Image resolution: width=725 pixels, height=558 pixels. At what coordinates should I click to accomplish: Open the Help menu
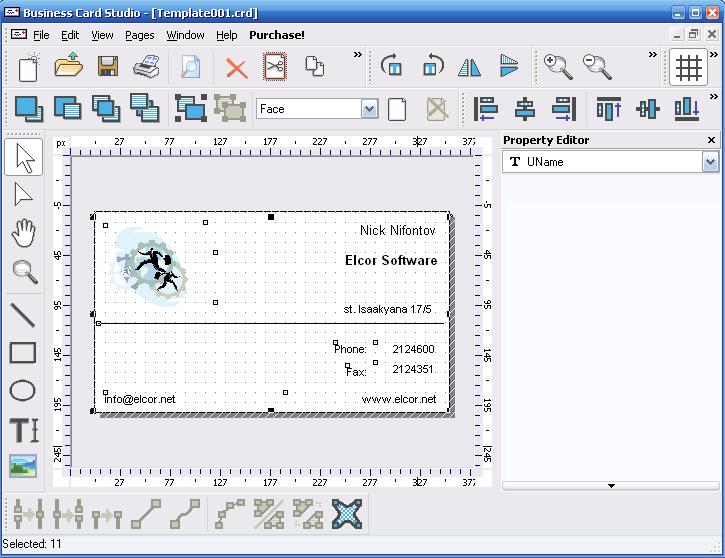(227, 35)
